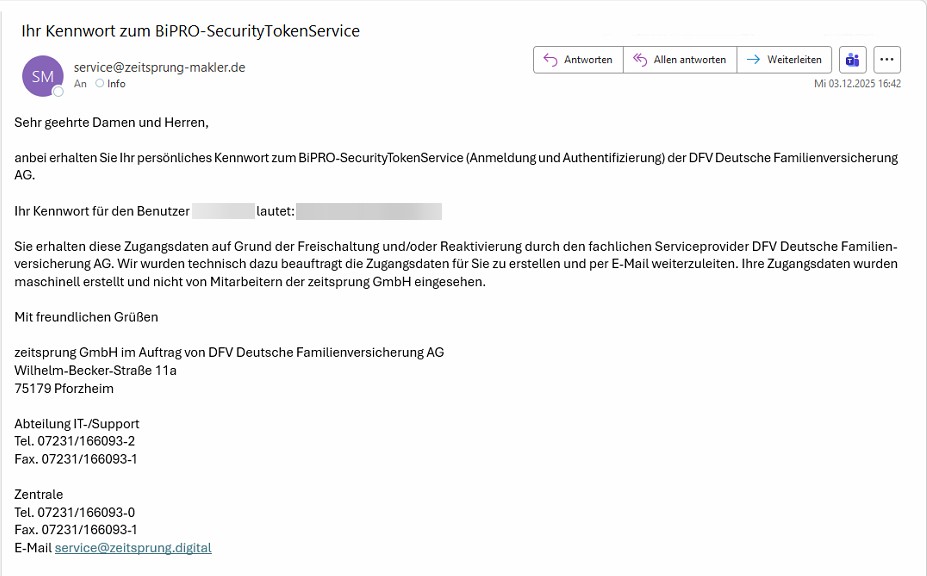
Task: Click the redacted password after lautet
Action: (369, 212)
